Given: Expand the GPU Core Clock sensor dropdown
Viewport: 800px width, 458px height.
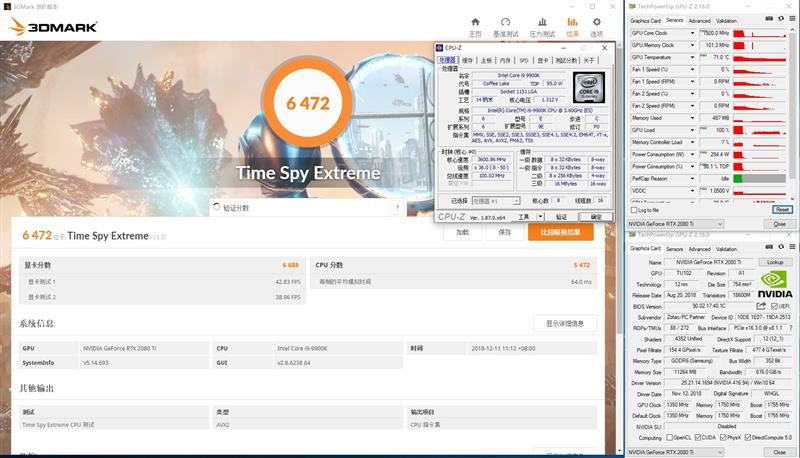Looking at the screenshot, I should point(692,33).
